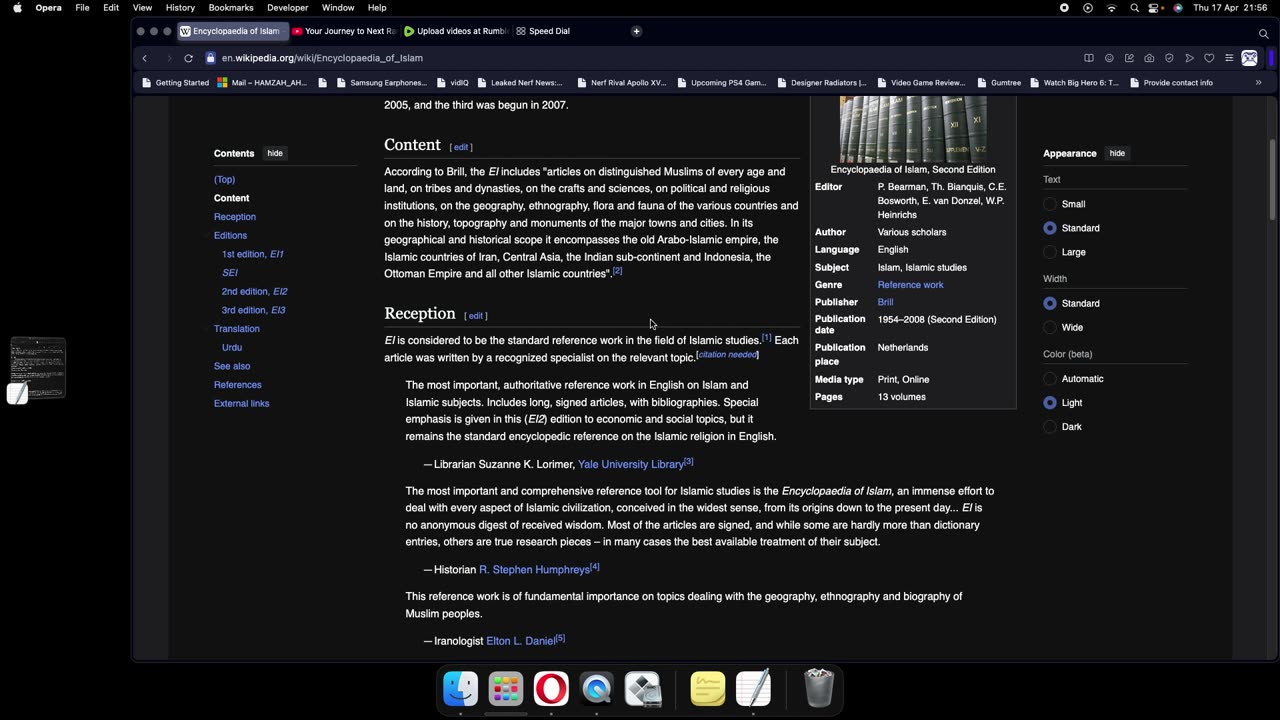Open the Apple menu
This screenshot has width=1280, height=720.
pyautogui.click(x=17, y=8)
